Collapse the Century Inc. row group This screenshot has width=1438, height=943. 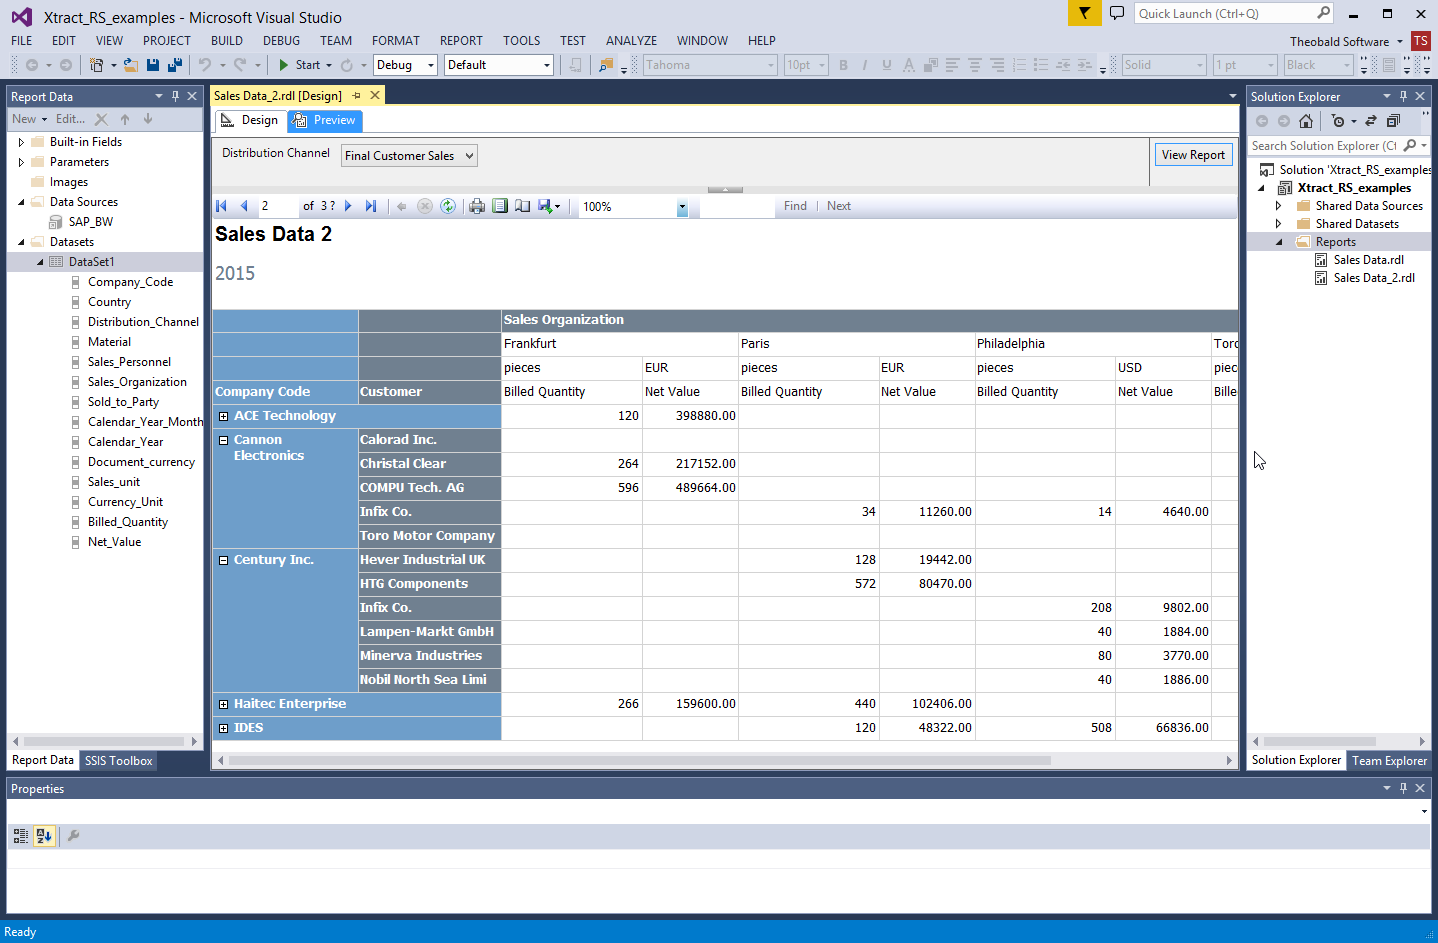coord(223,560)
